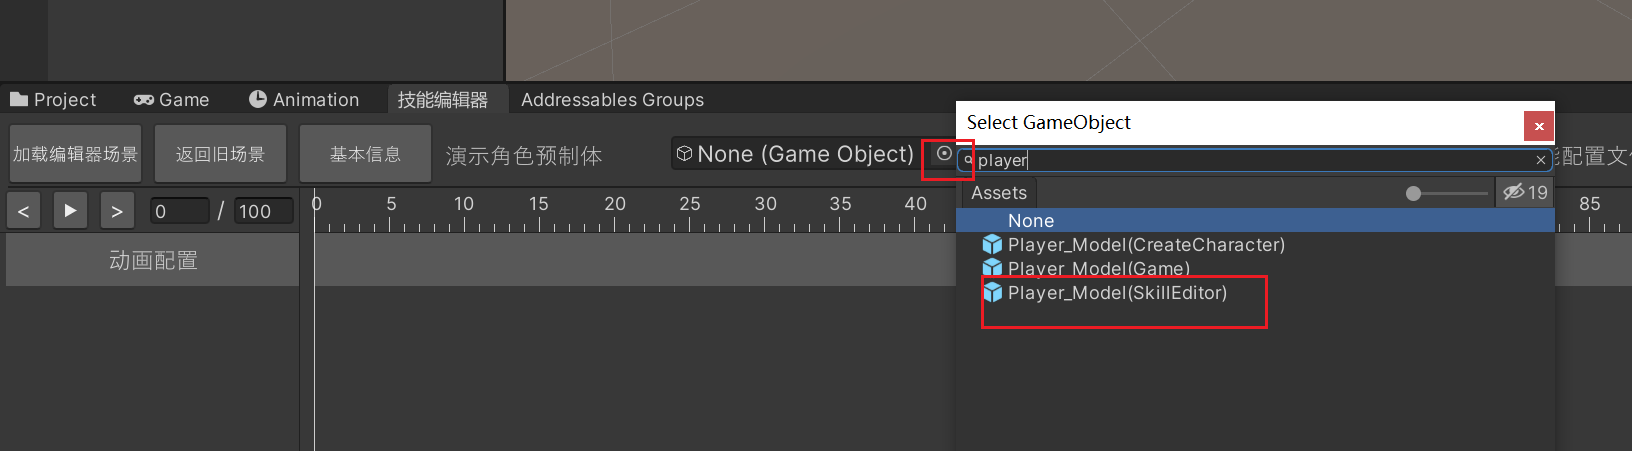
Task: Click the 返回旧场景 button
Action: click(x=220, y=154)
